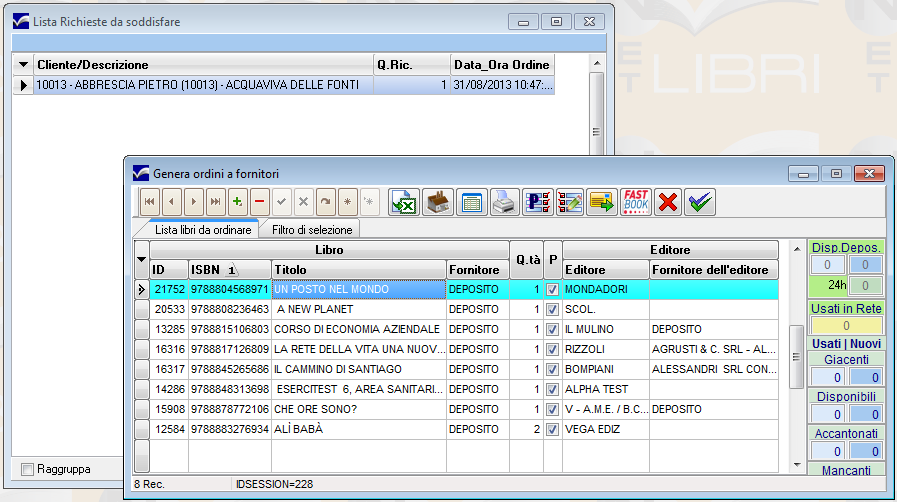Click the Usati in Rete value field

(x=846, y=326)
